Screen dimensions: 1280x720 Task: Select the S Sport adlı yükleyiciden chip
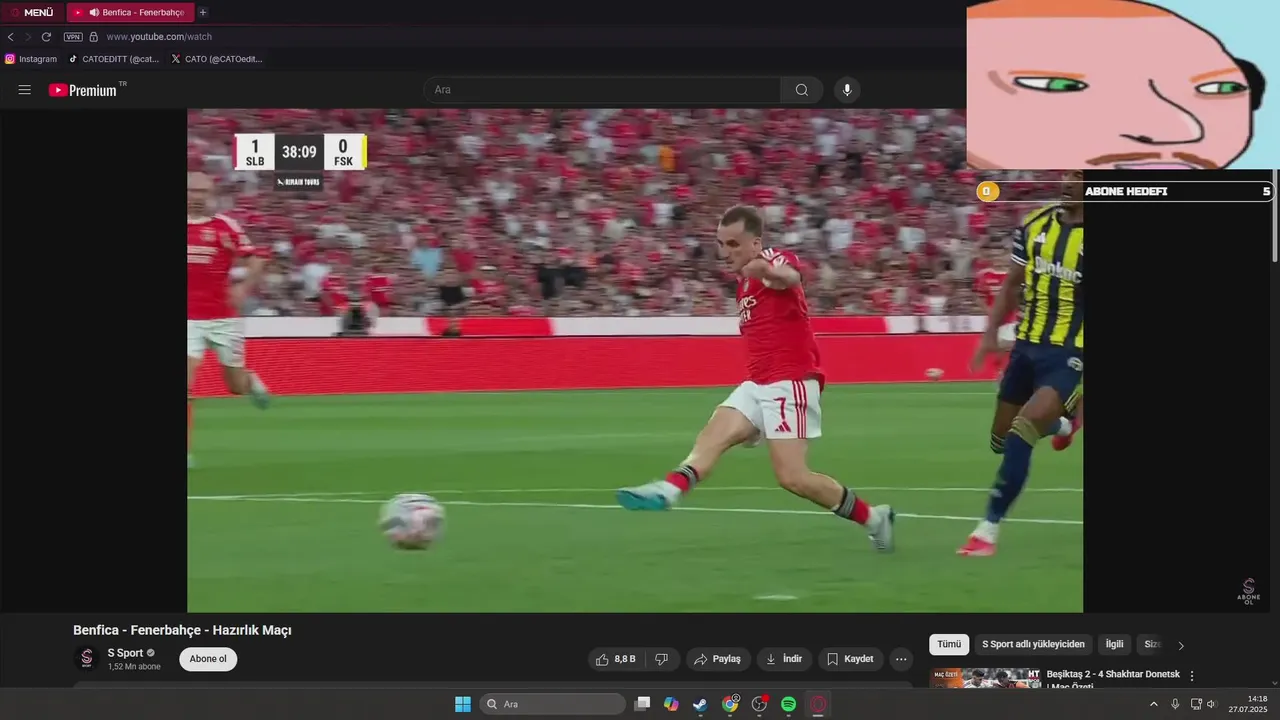1033,645
